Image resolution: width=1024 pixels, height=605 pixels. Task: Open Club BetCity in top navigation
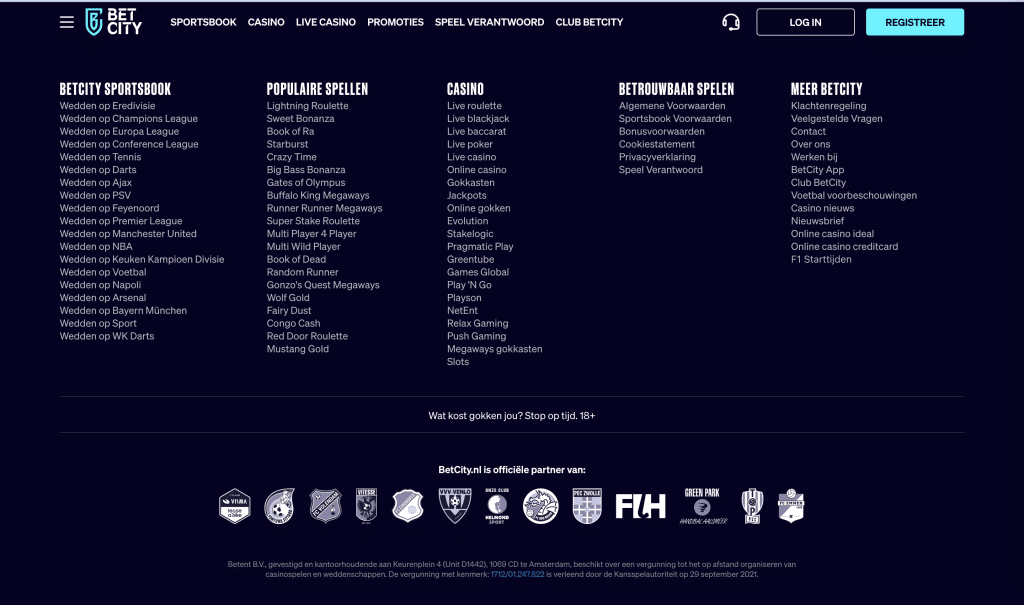coord(589,22)
